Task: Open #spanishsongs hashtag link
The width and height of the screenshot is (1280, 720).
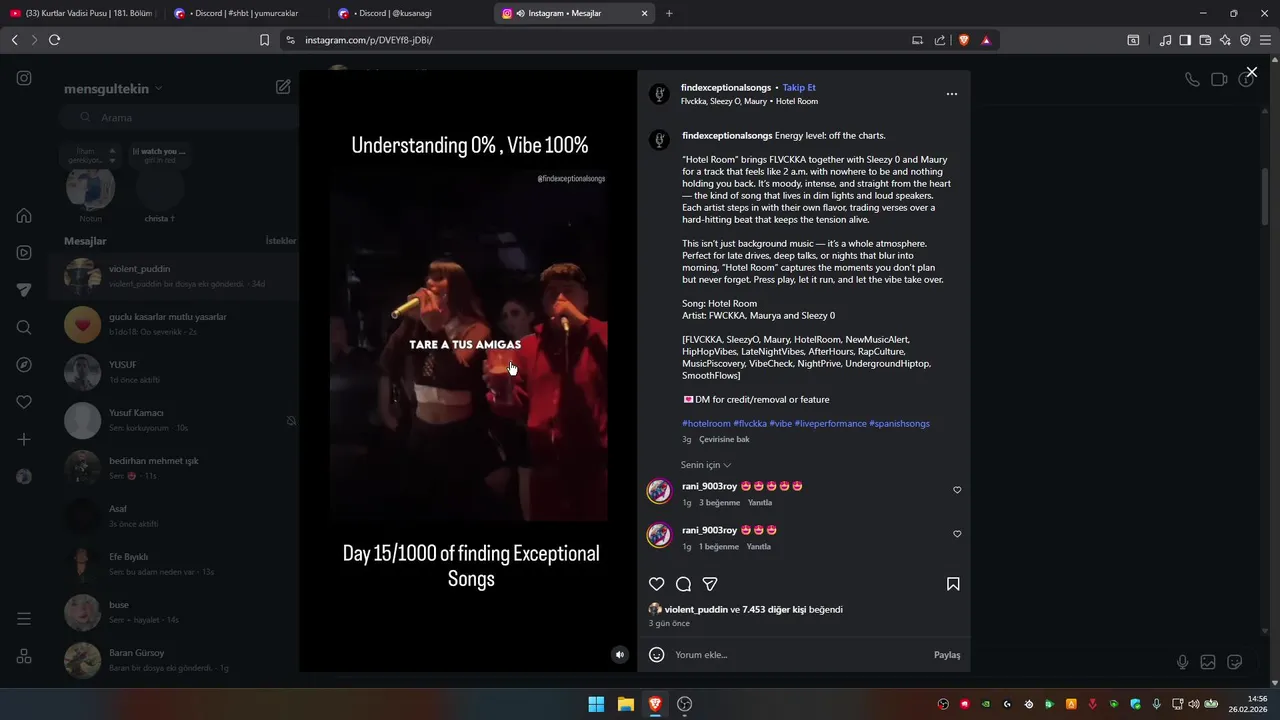Action: click(899, 424)
